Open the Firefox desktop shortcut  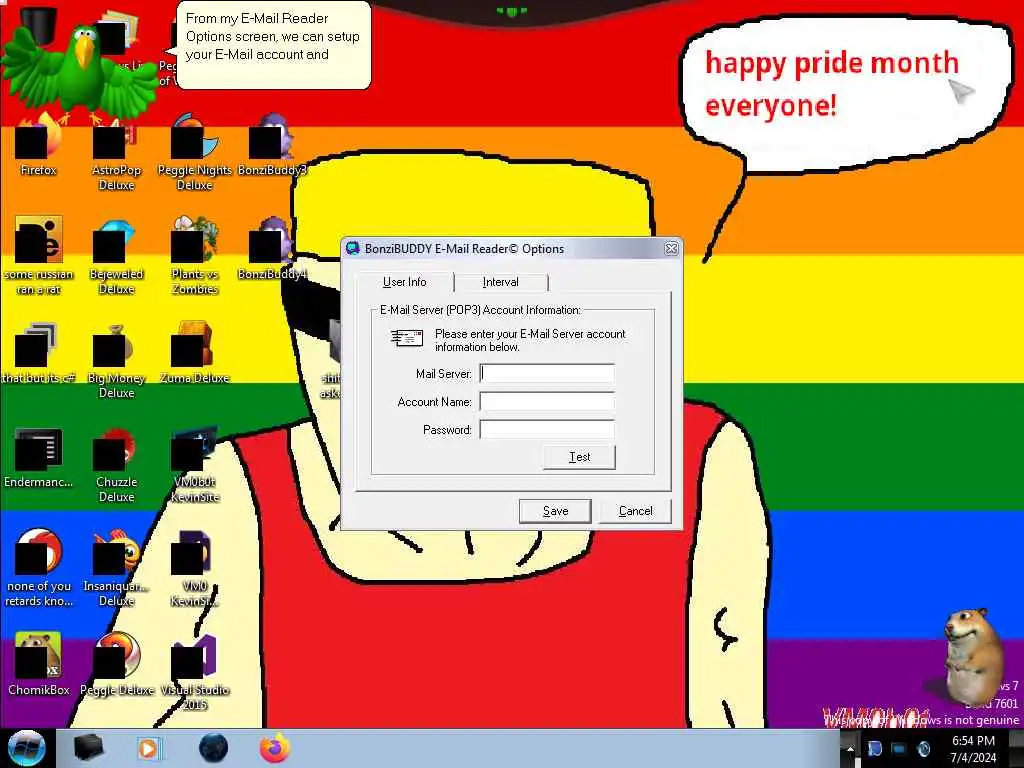coord(38,144)
